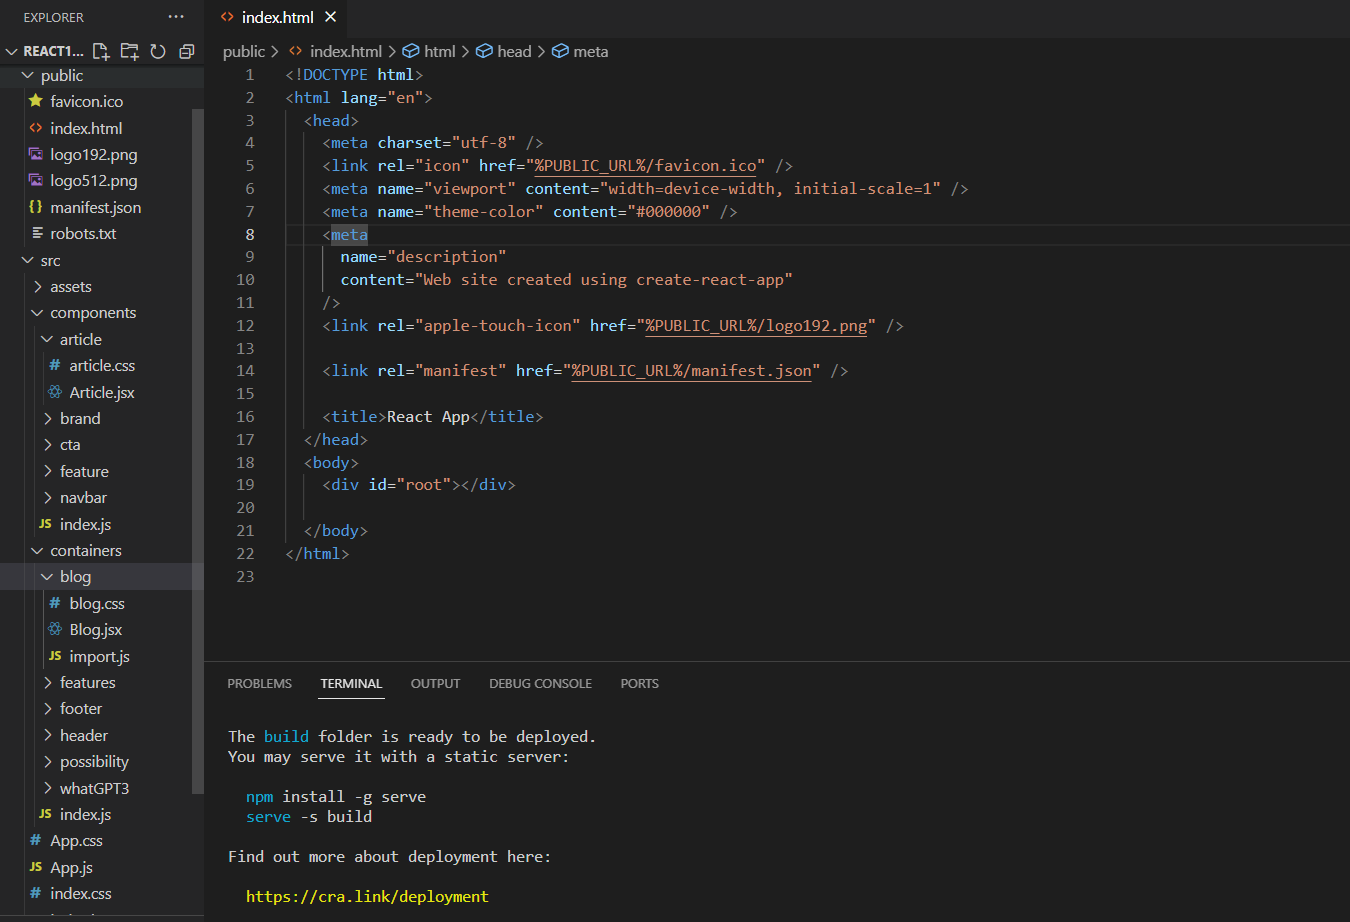Expand the whatGPT3 folder

click(94, 788)
